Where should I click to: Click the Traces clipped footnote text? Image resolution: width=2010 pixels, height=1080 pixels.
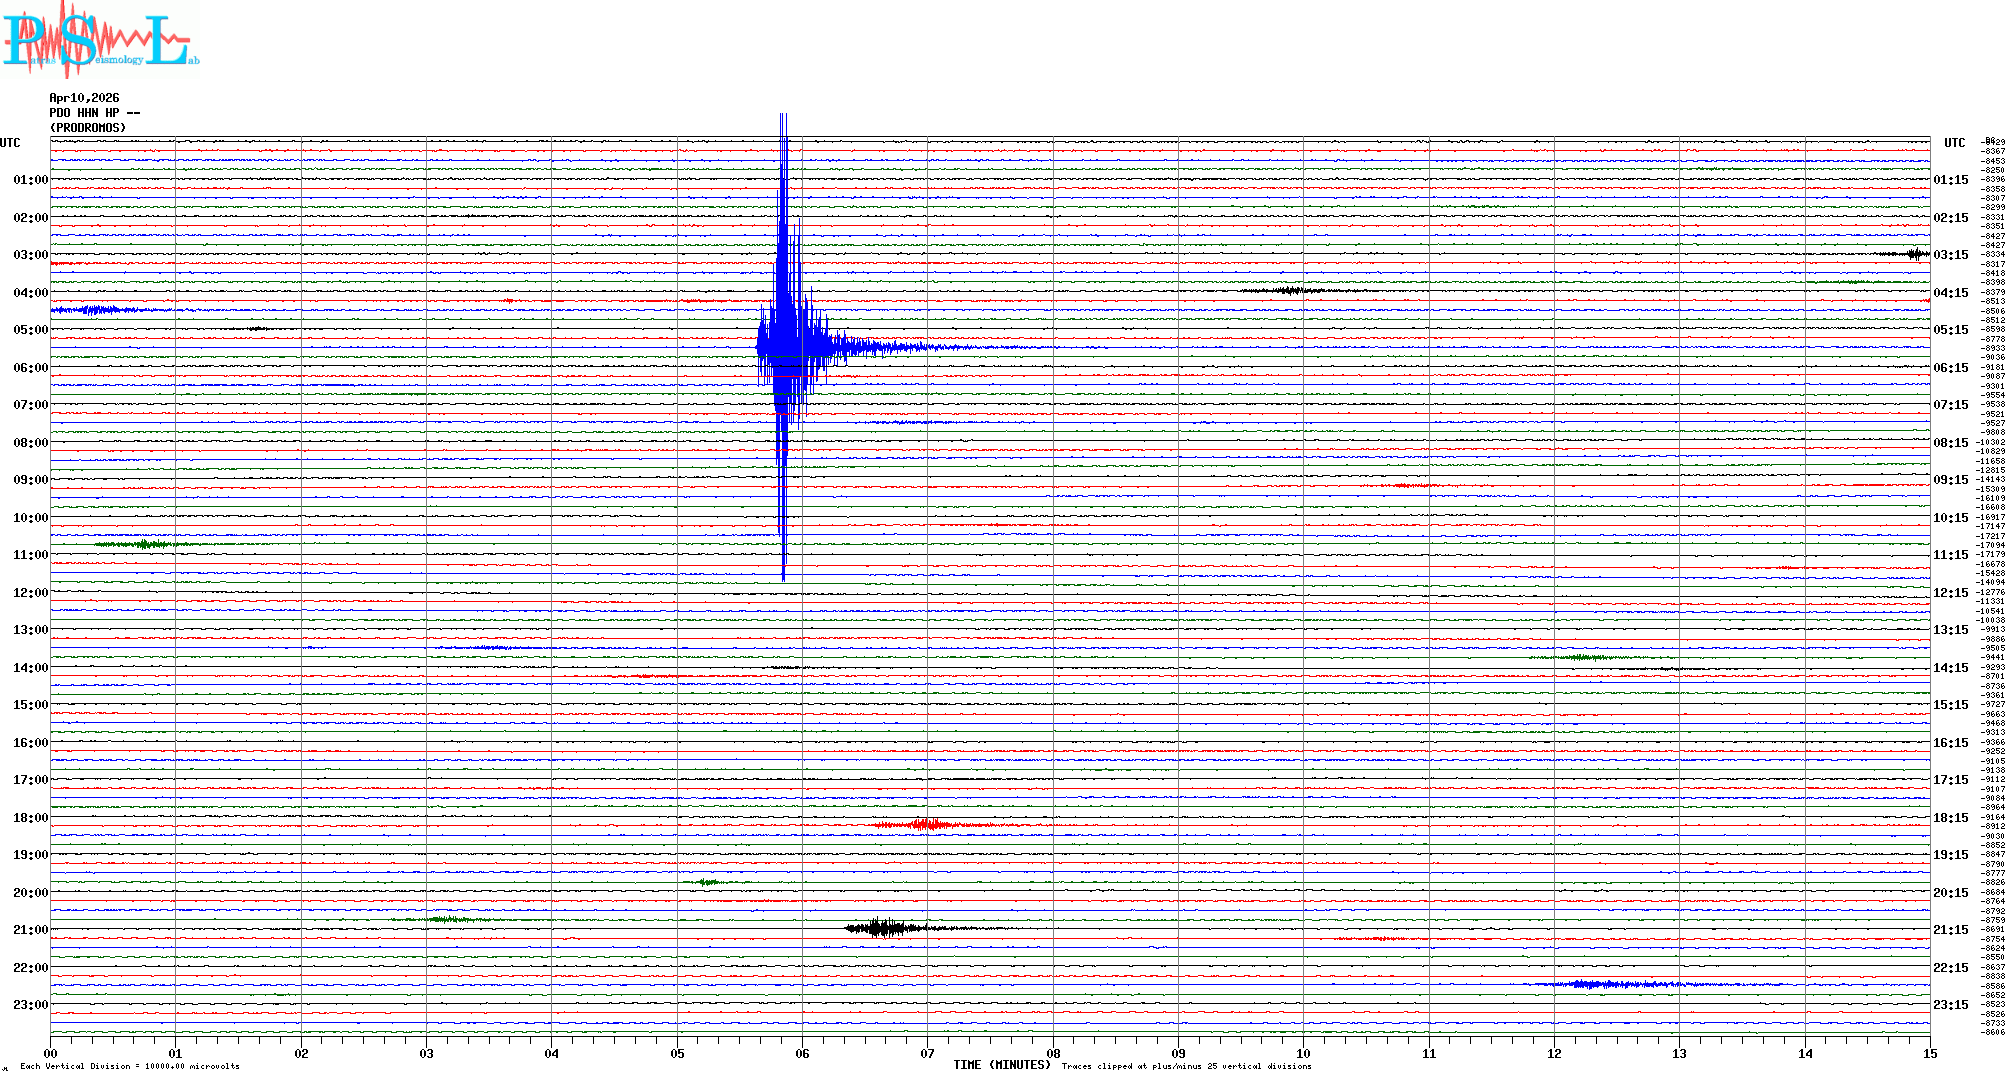click(1186, 1067)
